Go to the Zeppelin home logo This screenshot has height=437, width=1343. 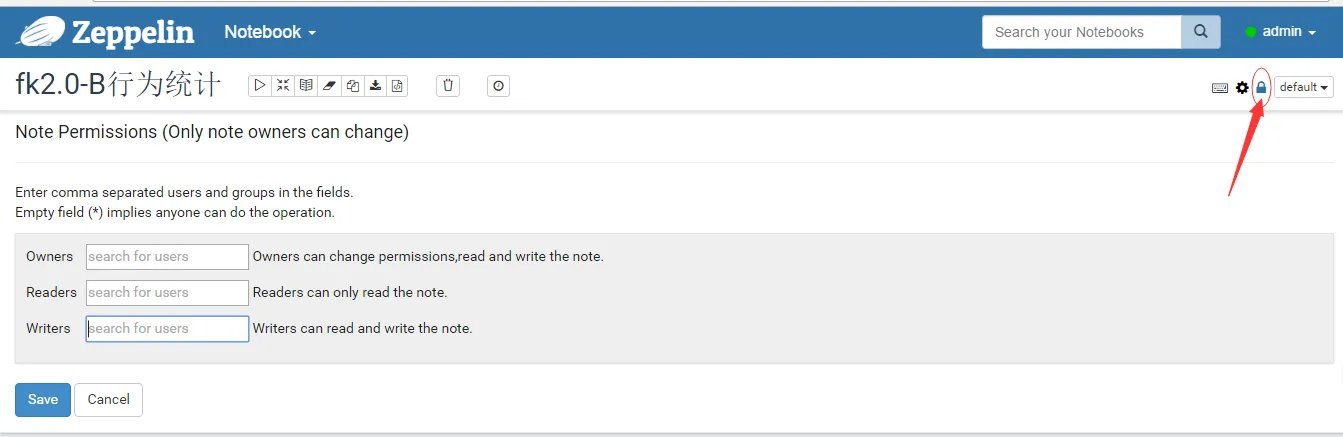[x=106, y=32]
